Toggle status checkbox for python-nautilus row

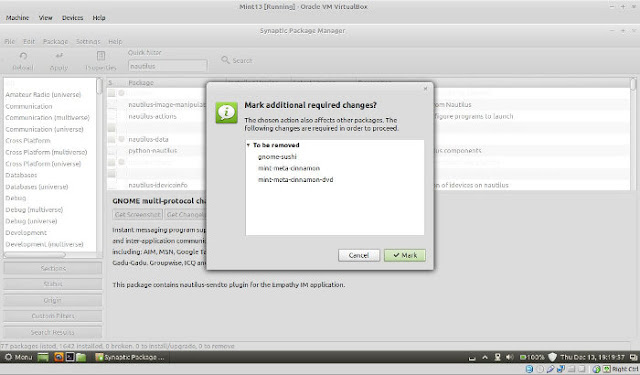coord(111,151)
